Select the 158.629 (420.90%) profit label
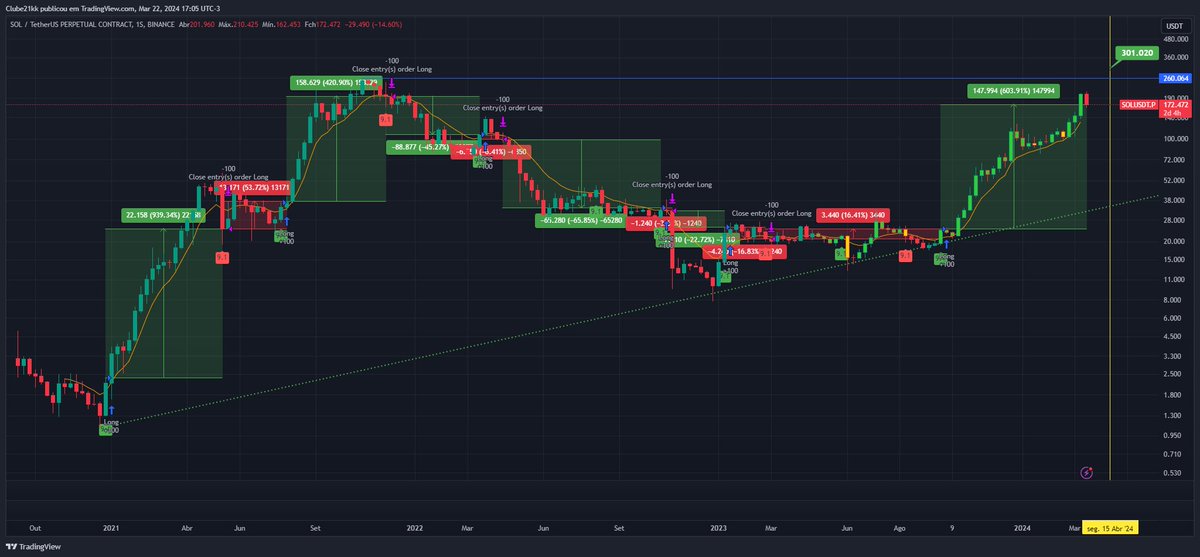The width and height of the screenshot is (1200, 557). point(336,82)
